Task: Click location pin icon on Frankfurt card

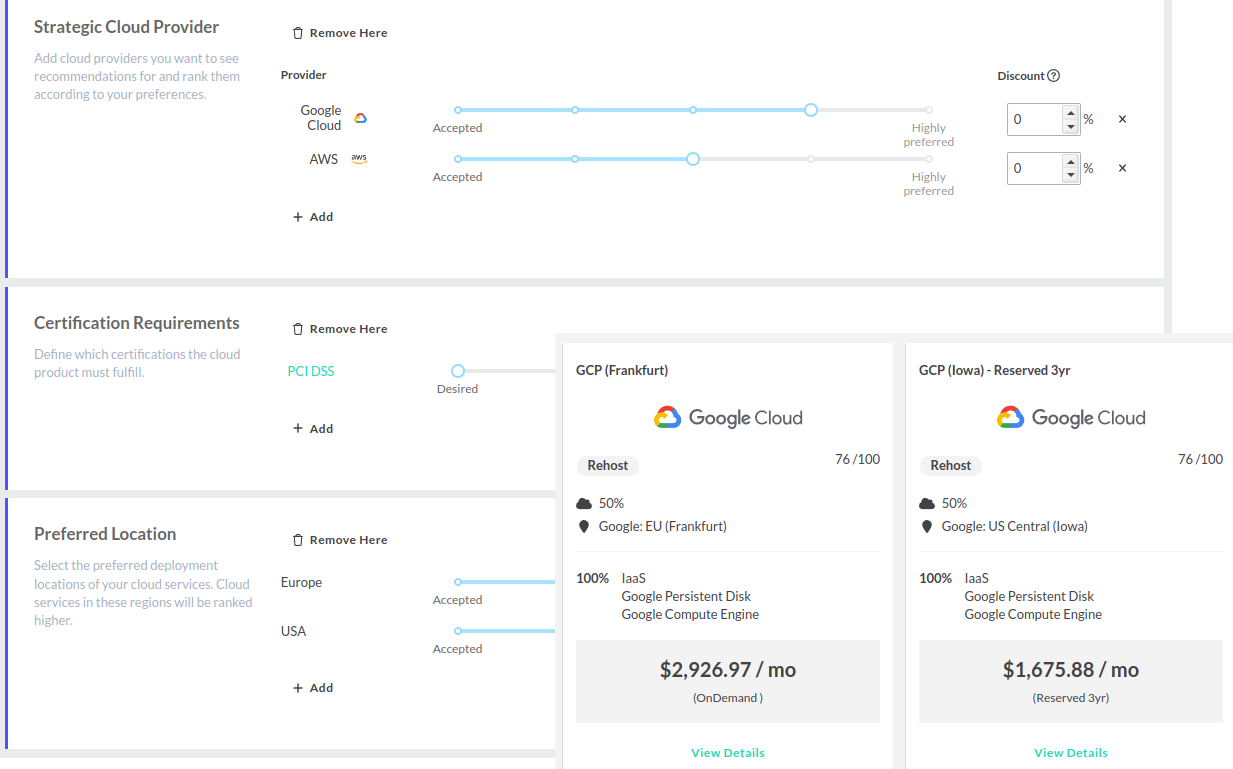Action: click(584, 527)
